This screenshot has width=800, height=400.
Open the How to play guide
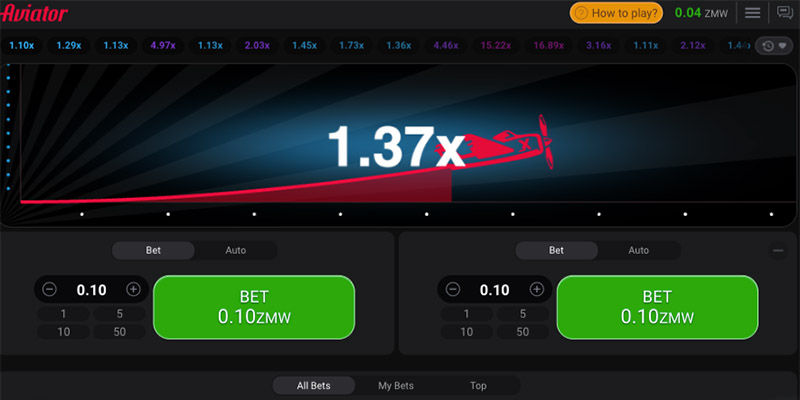pyautogui.click(x=616, y=13)
